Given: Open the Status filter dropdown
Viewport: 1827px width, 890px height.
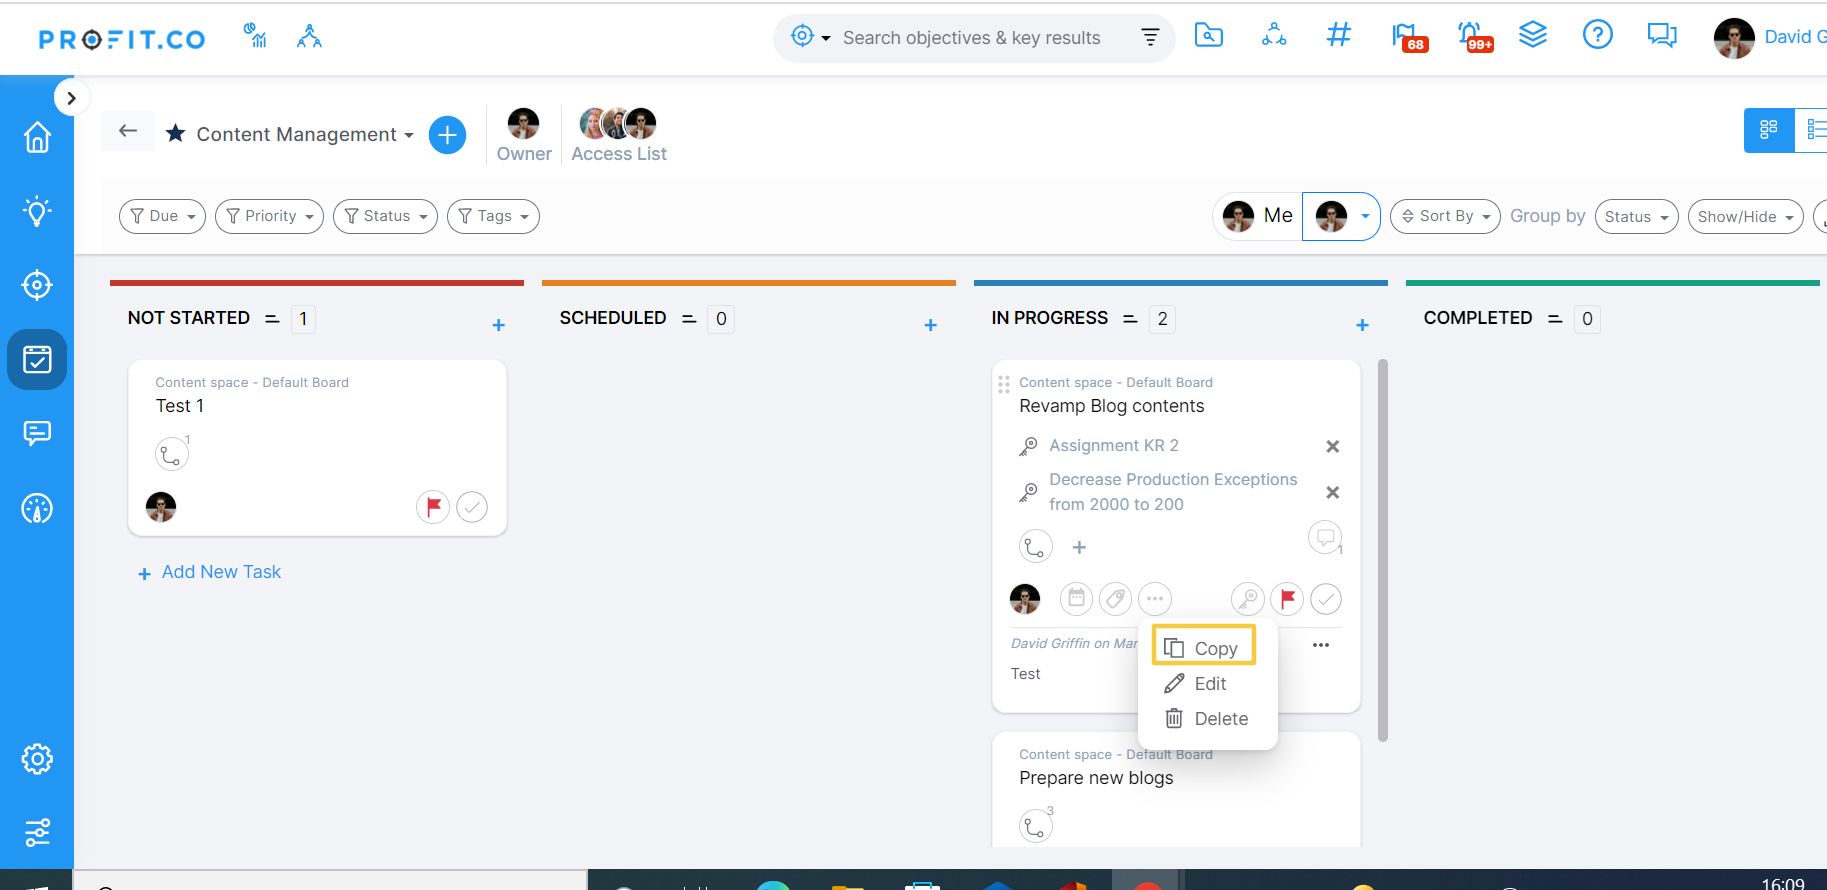Looking at the screenshot, I should (385, 216).
